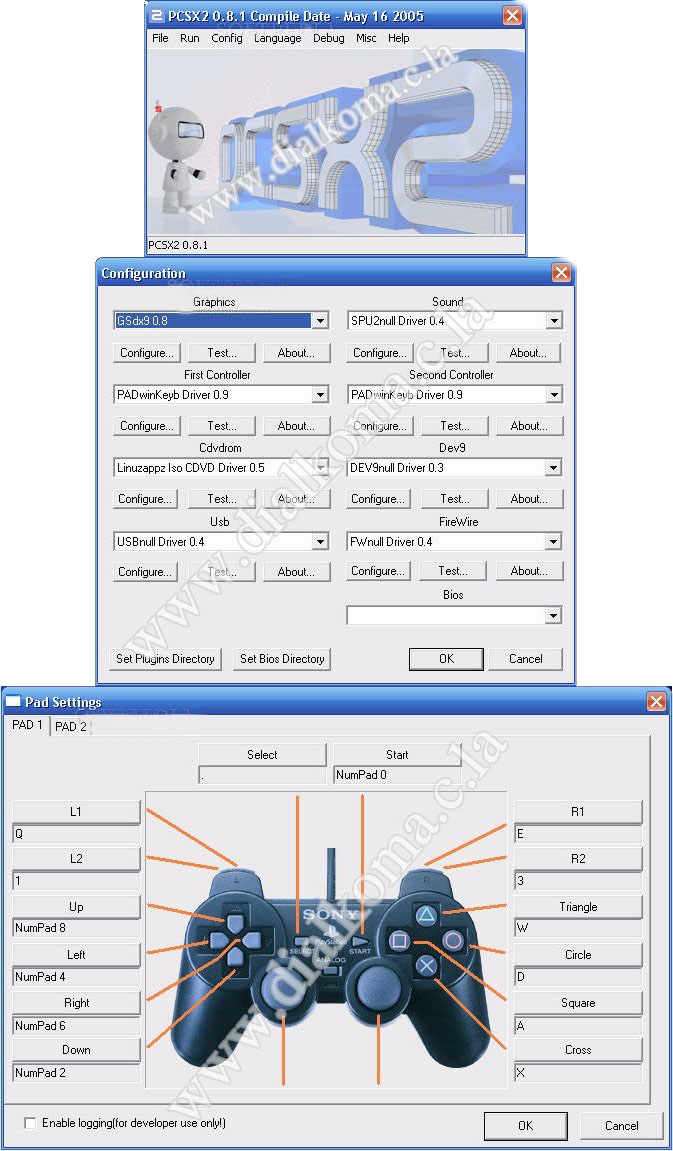Click the Left mapping button

(76, 955)
